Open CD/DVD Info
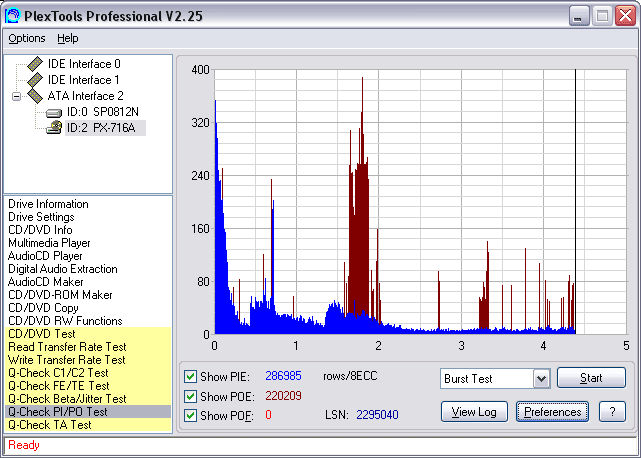This screenshot has height=458, width=641. point(40,230)
